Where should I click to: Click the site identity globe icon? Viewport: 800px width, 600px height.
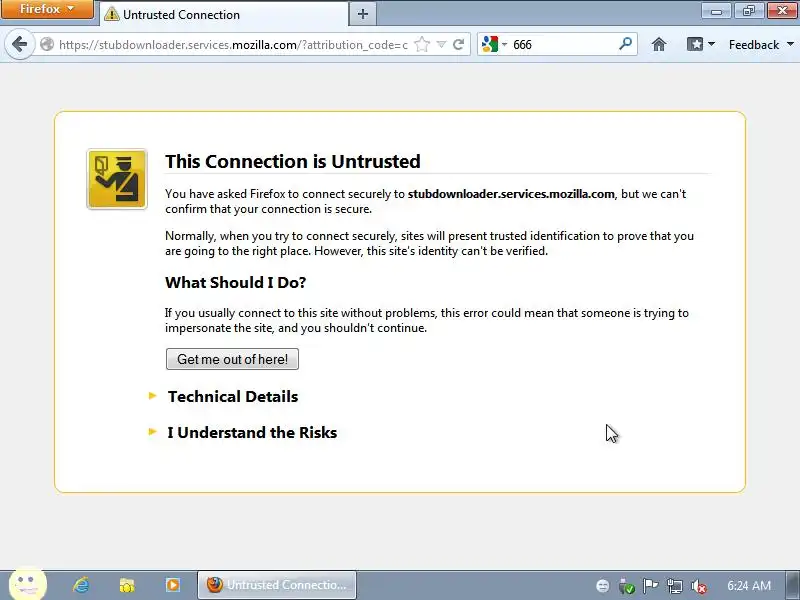pyautogui.click(x=47, y=44)
